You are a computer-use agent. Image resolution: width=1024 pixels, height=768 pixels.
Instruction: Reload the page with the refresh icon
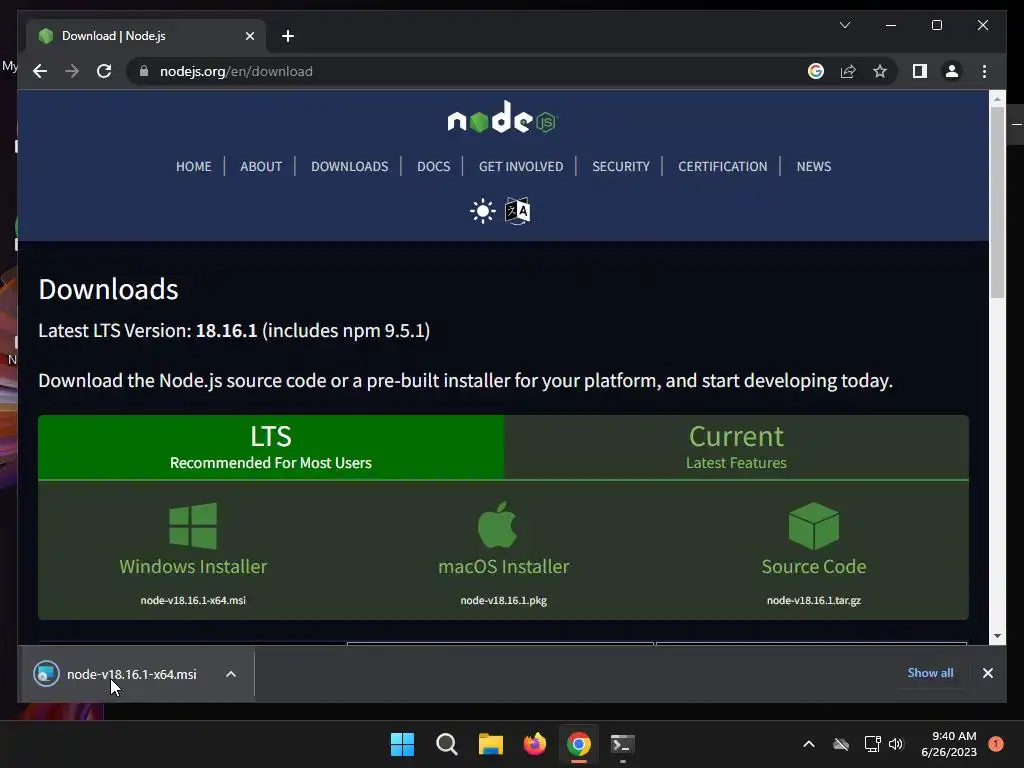pos(104,71)
